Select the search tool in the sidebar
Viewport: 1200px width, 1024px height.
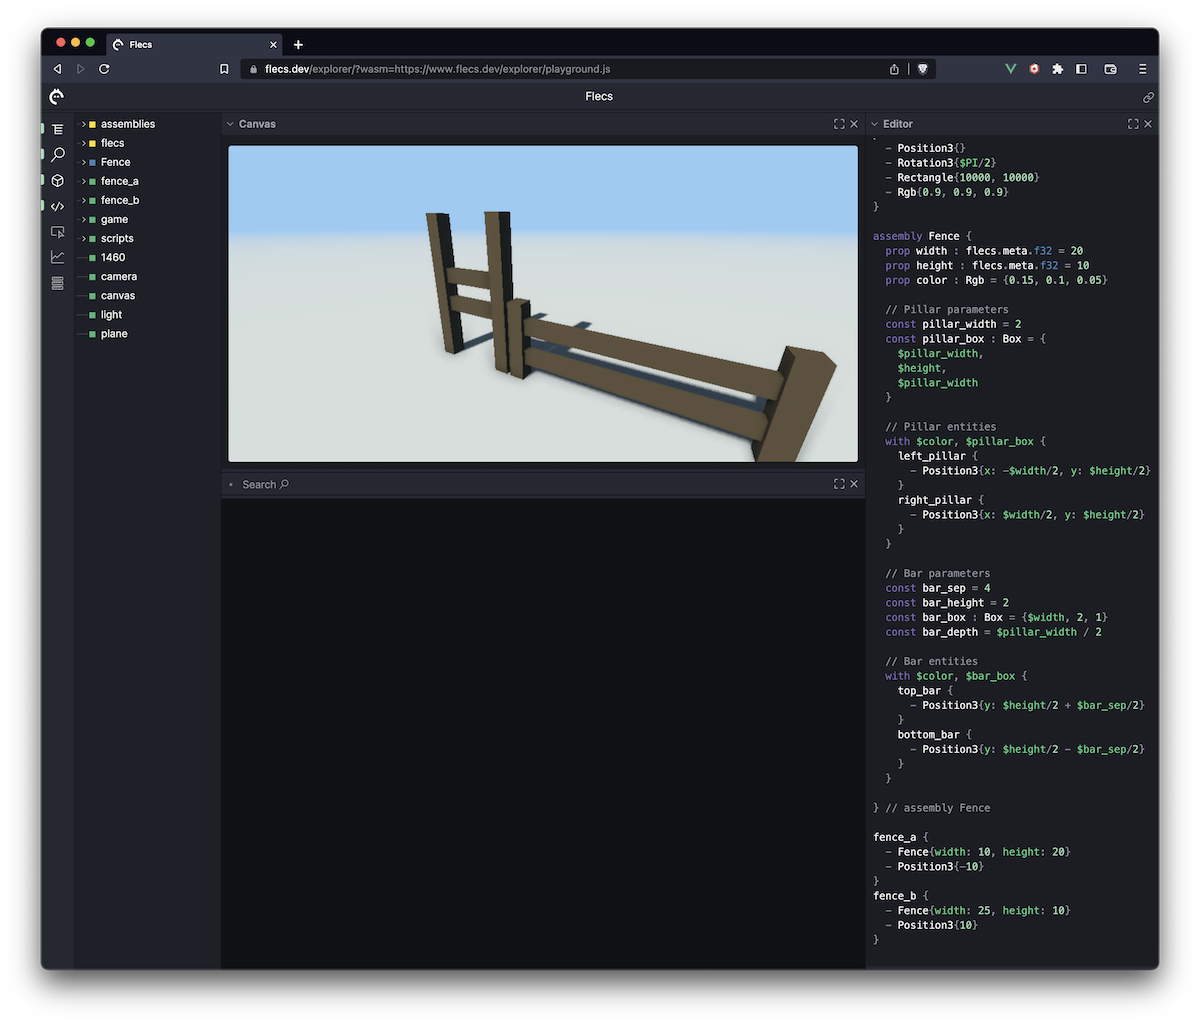(57, 154)
